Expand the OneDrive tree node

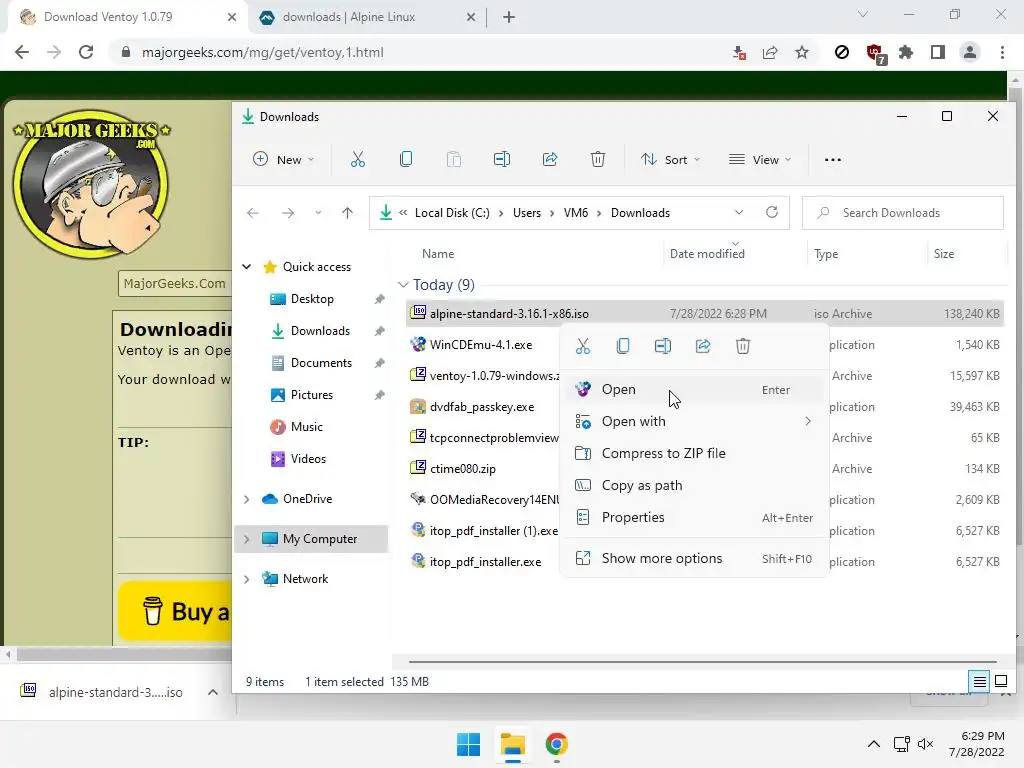[247, 499]
